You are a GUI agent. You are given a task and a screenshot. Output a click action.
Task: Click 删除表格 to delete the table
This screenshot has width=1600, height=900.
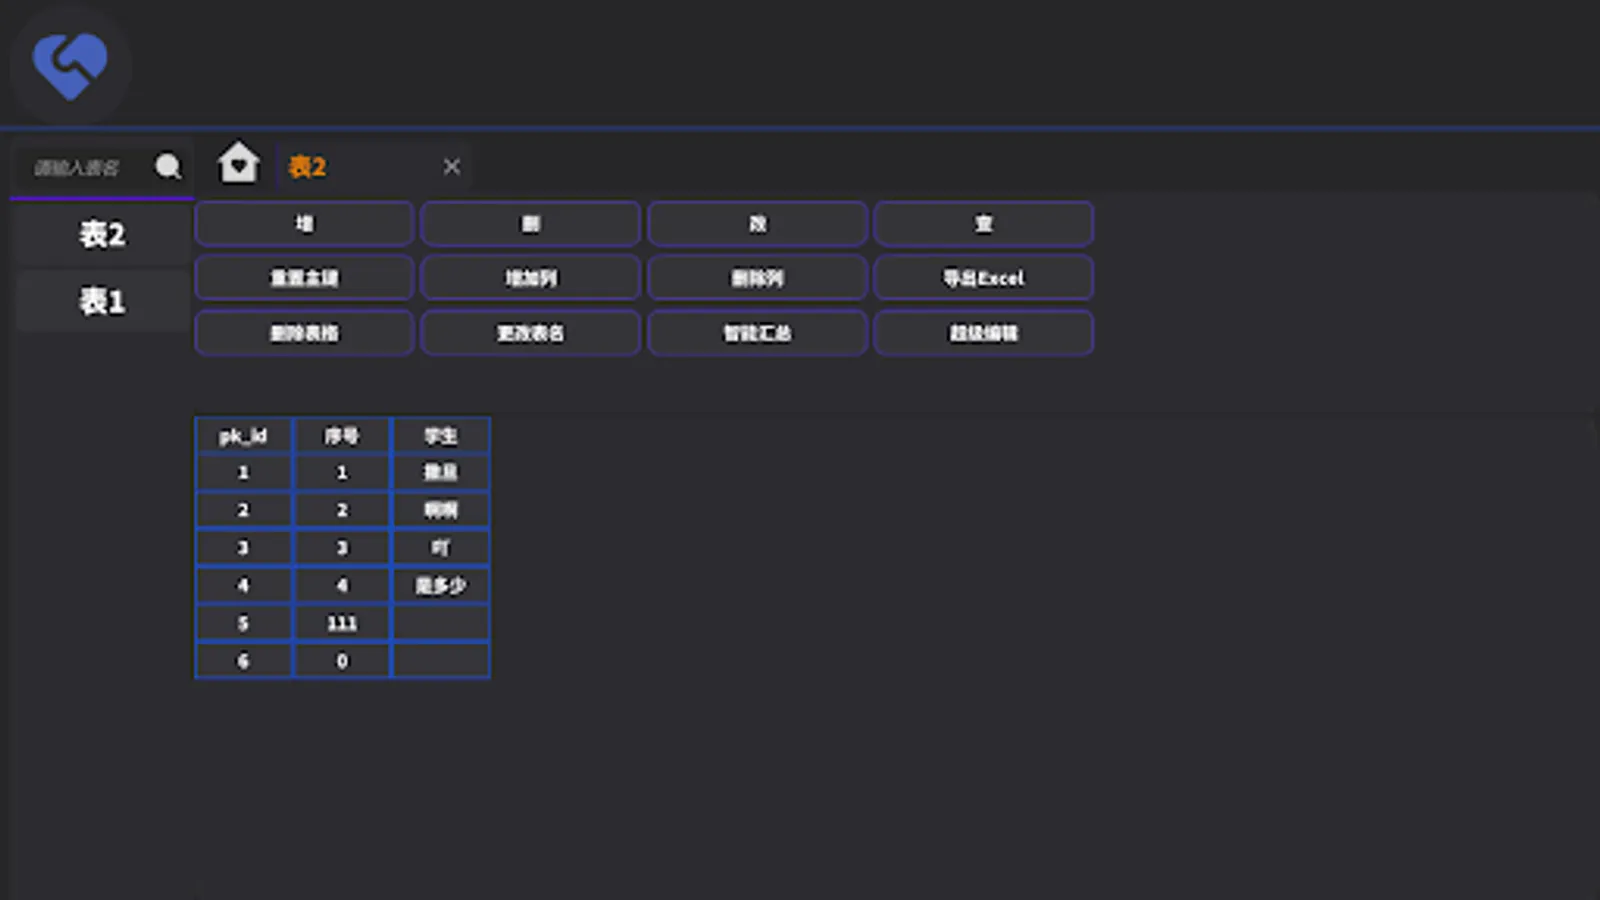pos(303,333)
